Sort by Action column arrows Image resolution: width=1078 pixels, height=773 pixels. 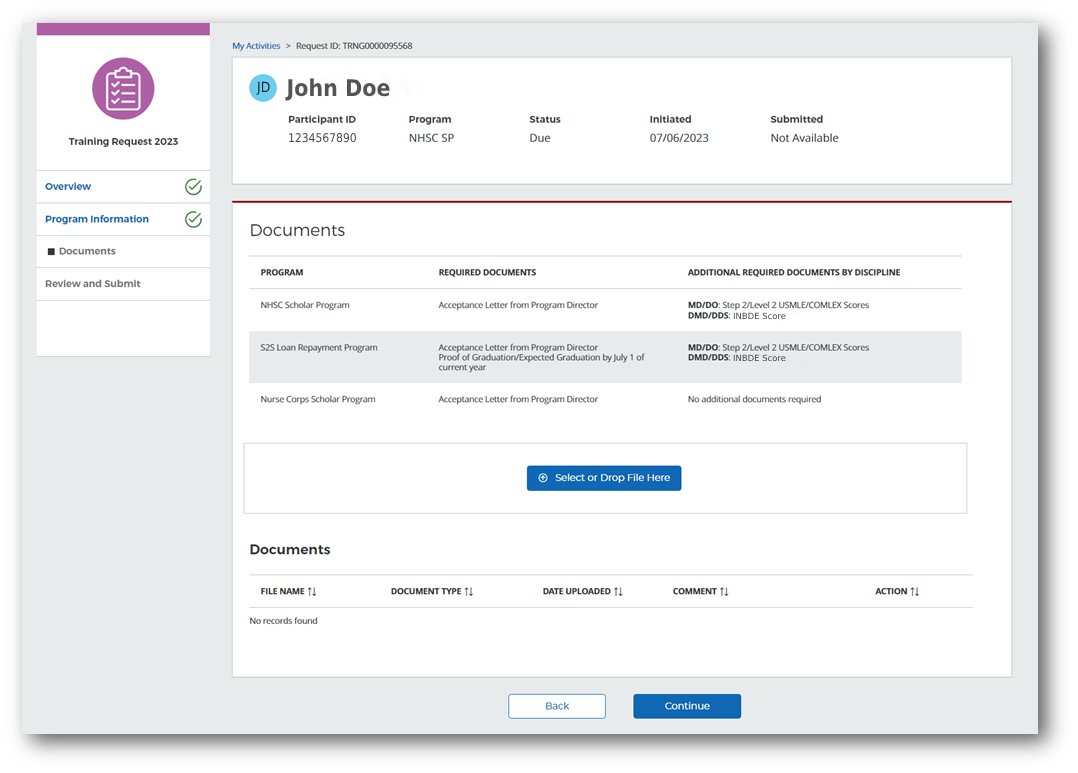[x=914, y=592]
